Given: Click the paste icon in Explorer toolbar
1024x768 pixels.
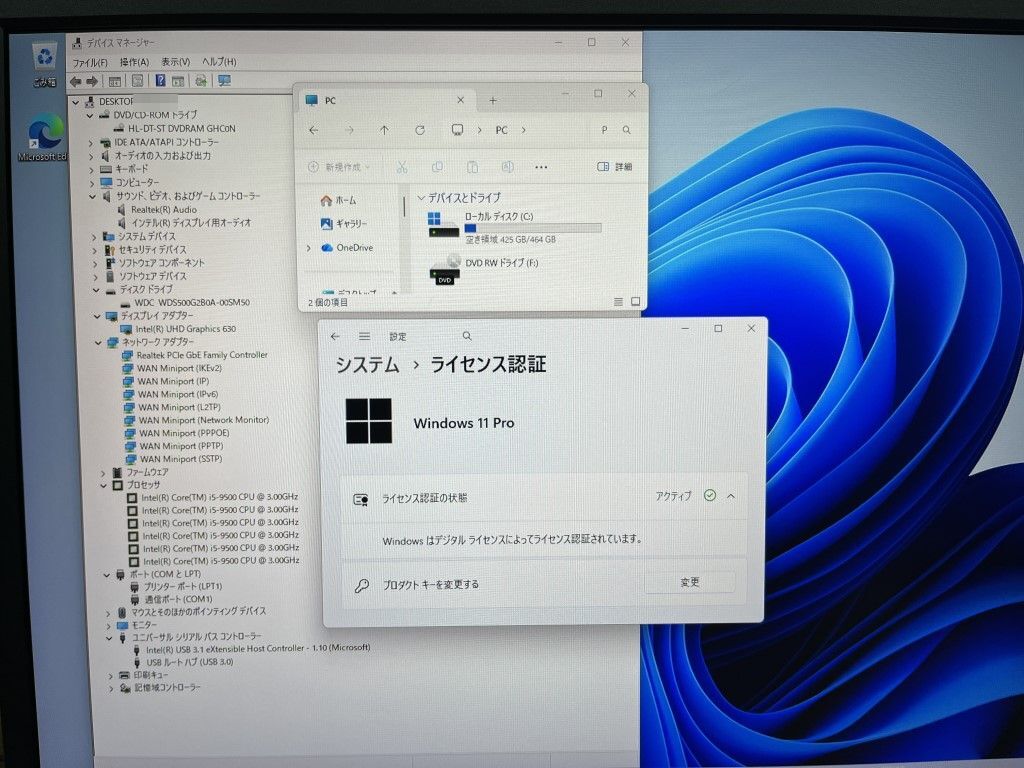Looking at the screenshot, I should tap(472, 167).
